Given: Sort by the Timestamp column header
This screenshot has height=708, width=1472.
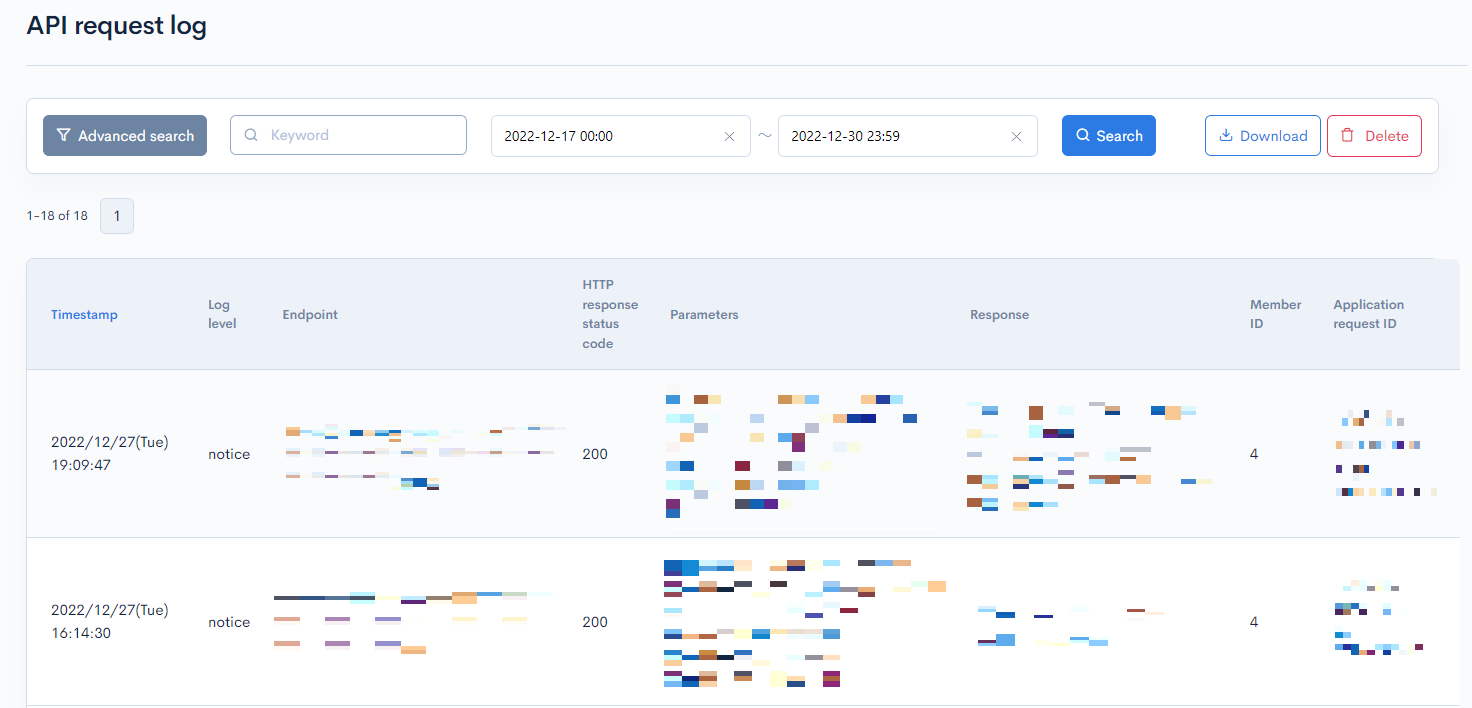Looking at the screenshot, I should click(84, 315).
